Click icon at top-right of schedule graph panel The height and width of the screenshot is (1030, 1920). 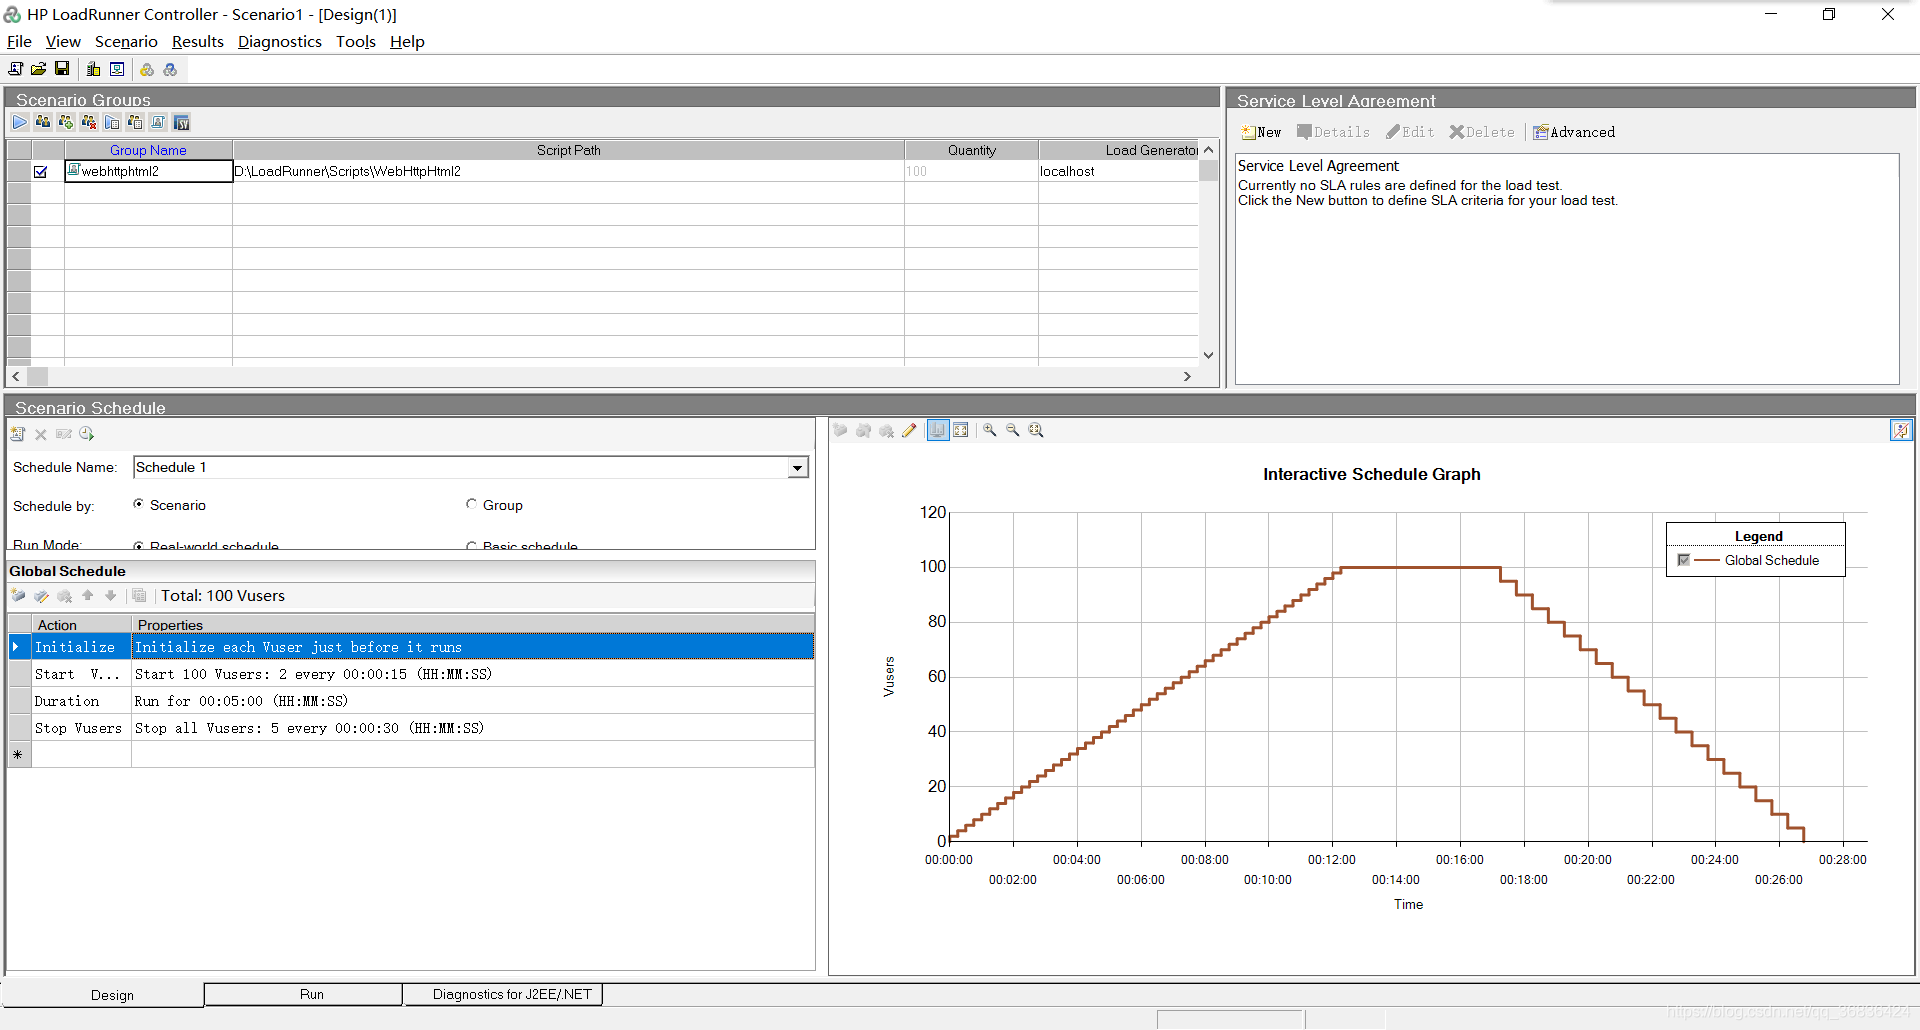1901,430
